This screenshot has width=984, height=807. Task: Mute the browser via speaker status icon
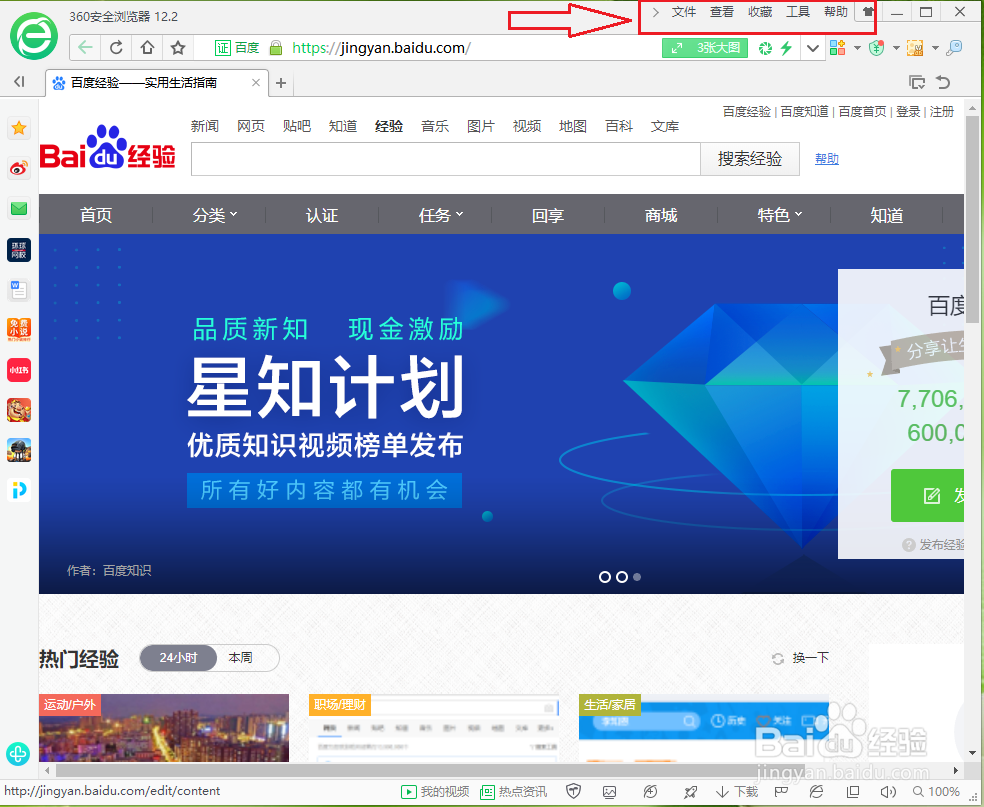tap(891, 791)
